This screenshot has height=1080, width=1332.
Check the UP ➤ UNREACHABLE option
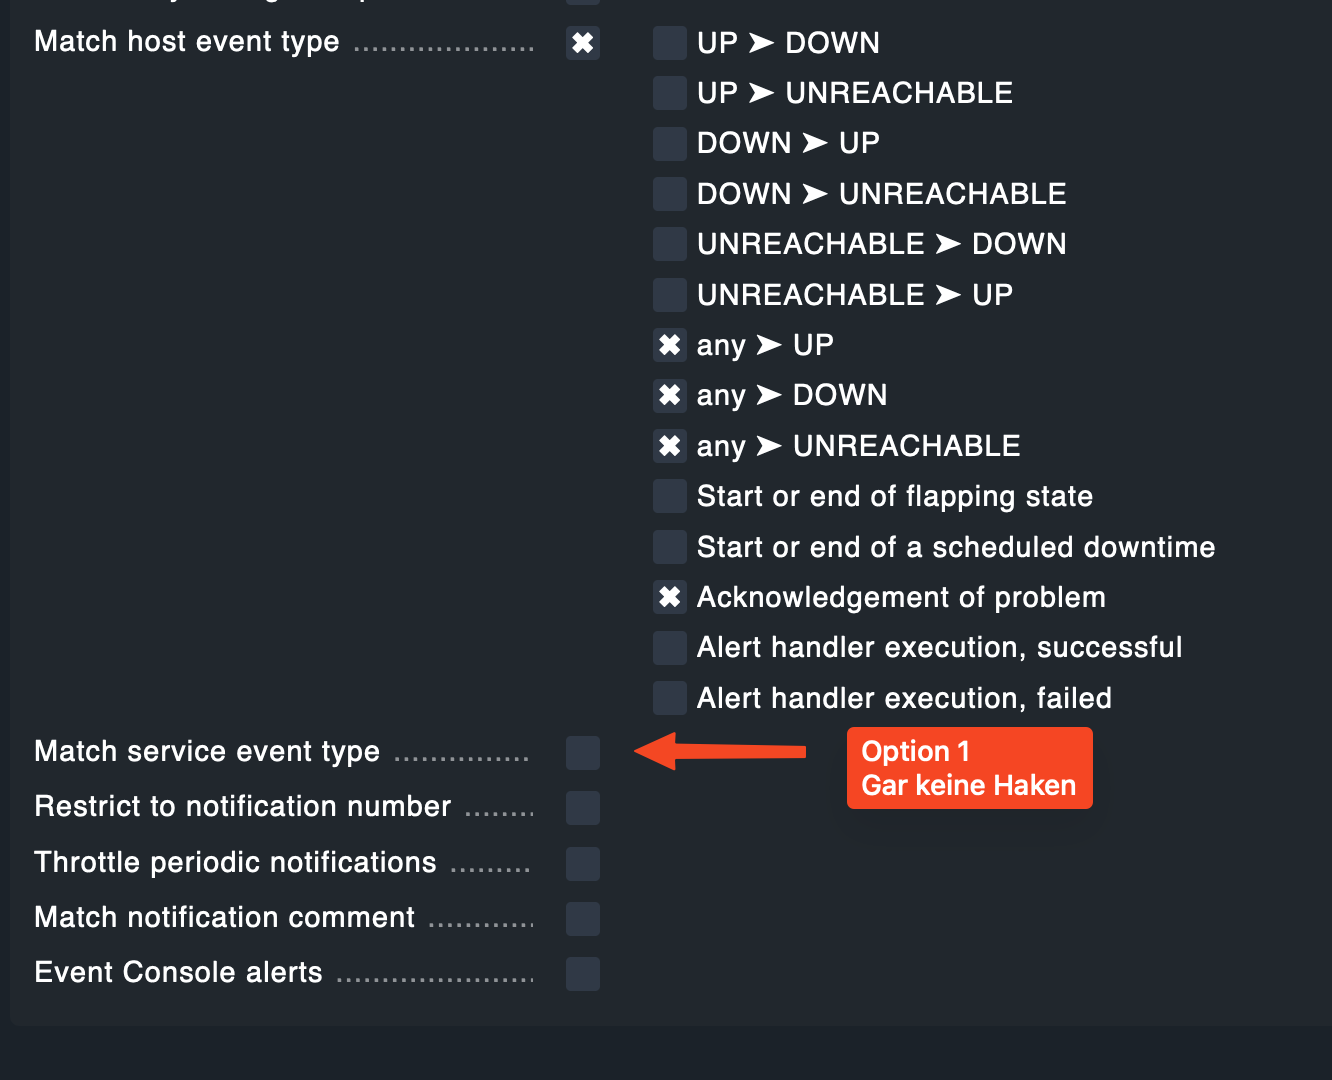pyautogui.click(x=669, y=93)
